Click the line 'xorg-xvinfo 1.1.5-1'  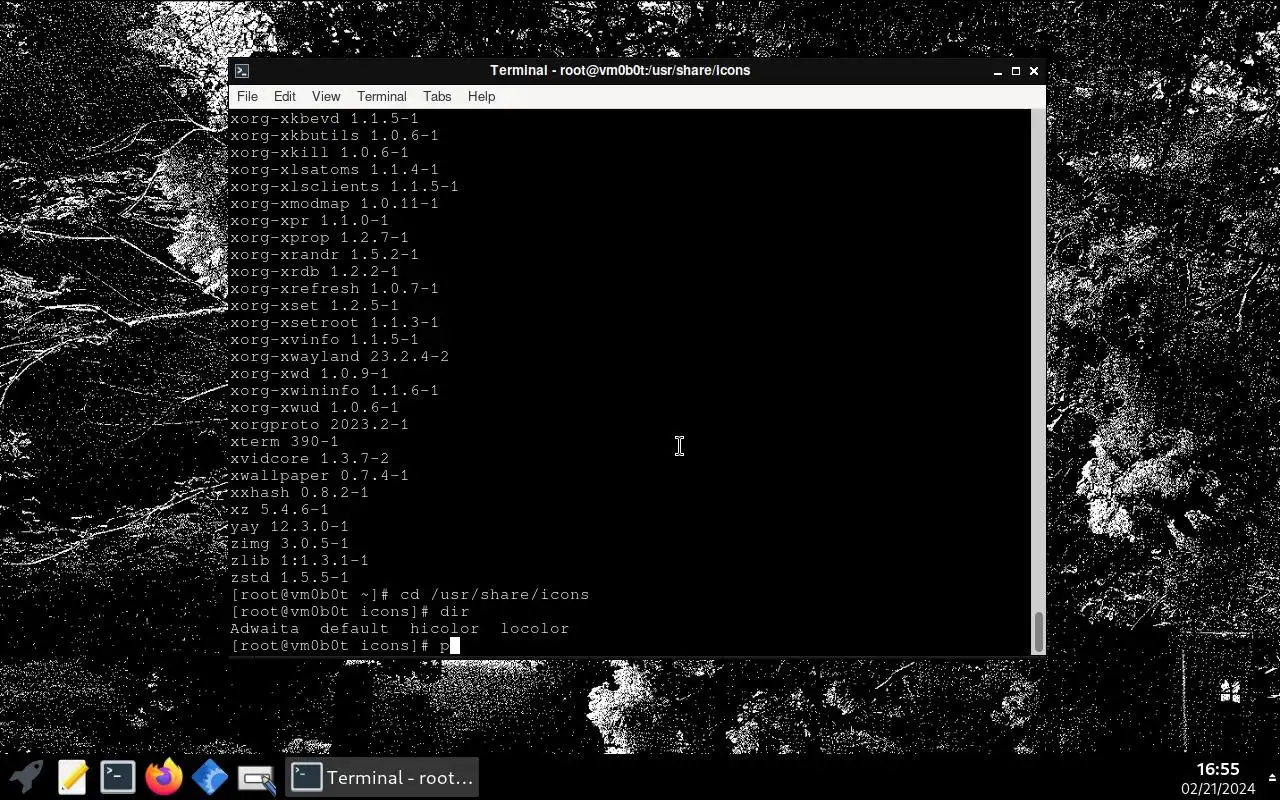pos(324,339)
